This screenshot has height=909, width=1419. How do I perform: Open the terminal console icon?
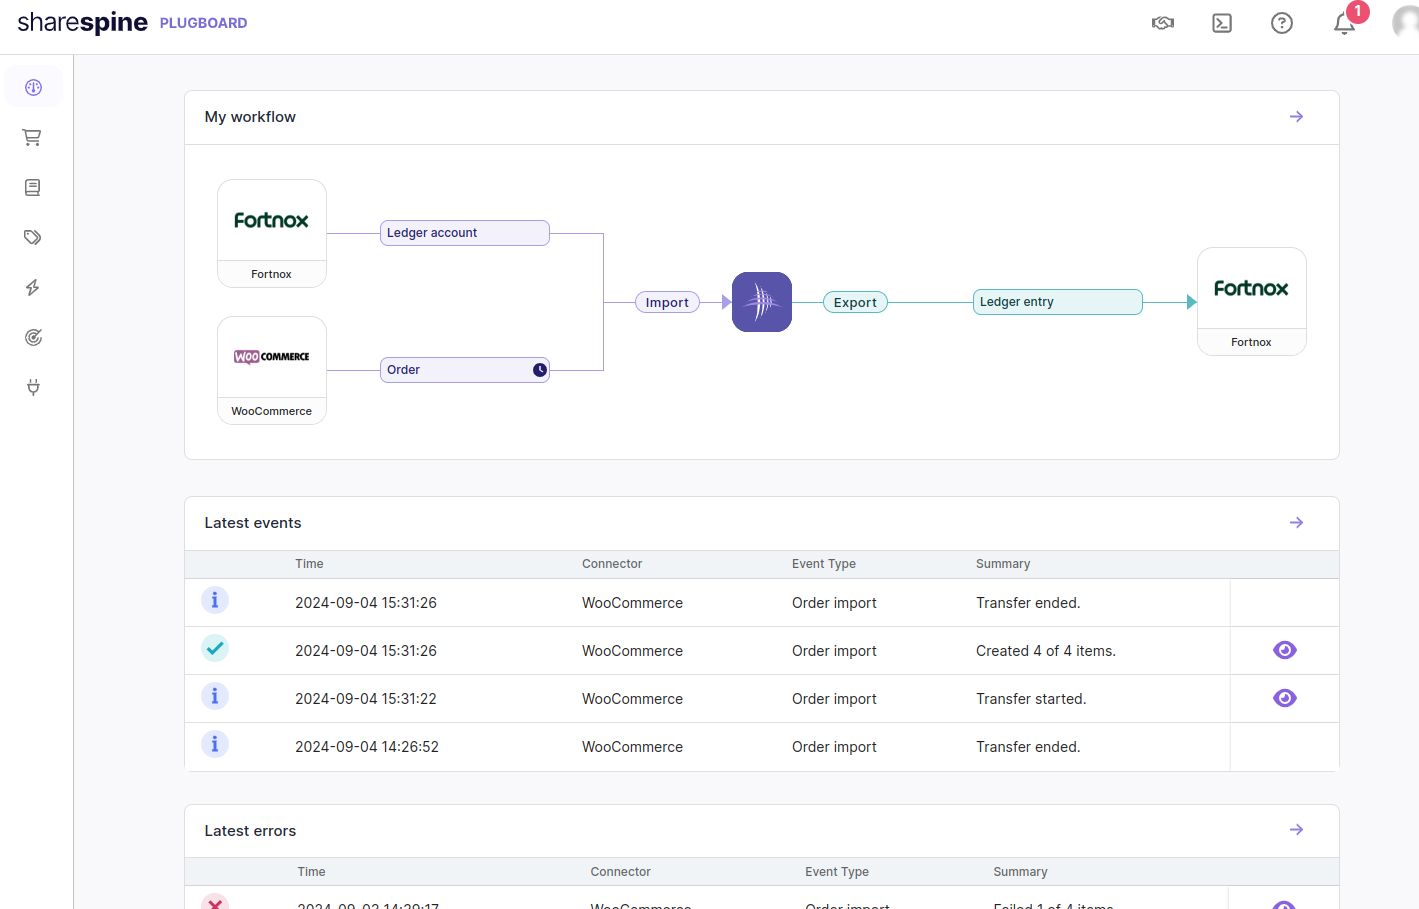pyautogui.click(x=1222, y=23)
